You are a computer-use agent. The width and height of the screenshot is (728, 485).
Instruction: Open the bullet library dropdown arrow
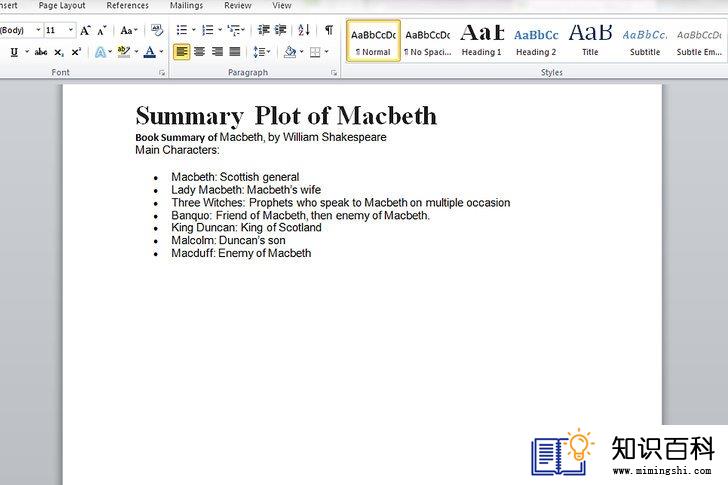coord(194,31)
